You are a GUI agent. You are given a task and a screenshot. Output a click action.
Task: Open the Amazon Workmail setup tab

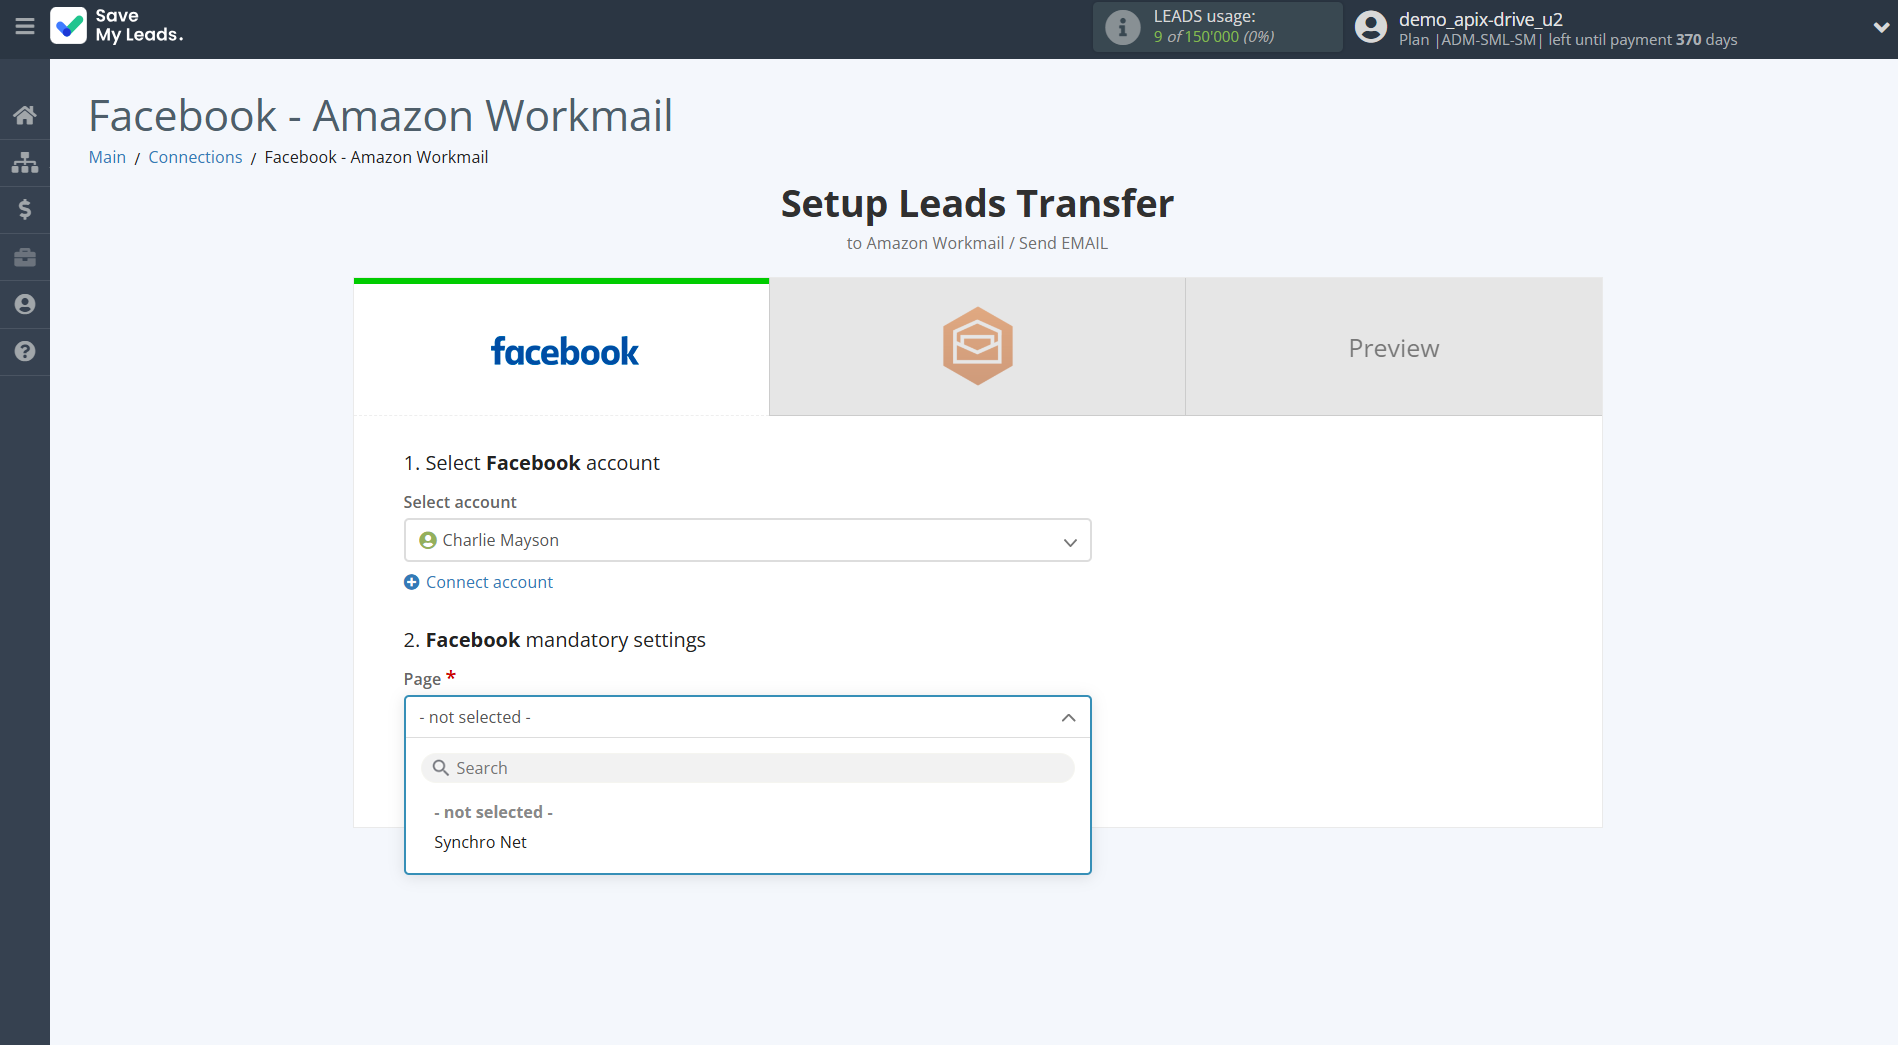click(x=976, y=347)
